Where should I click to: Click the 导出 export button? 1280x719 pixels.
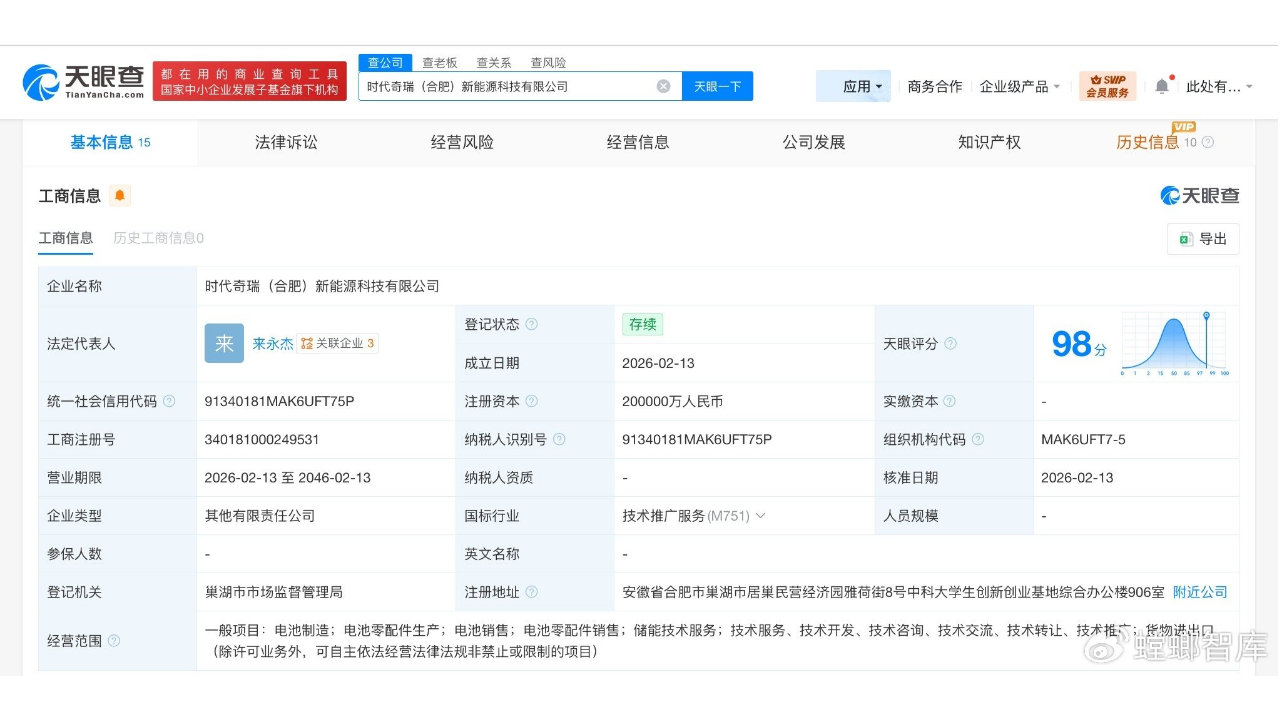click(1203, 239)
